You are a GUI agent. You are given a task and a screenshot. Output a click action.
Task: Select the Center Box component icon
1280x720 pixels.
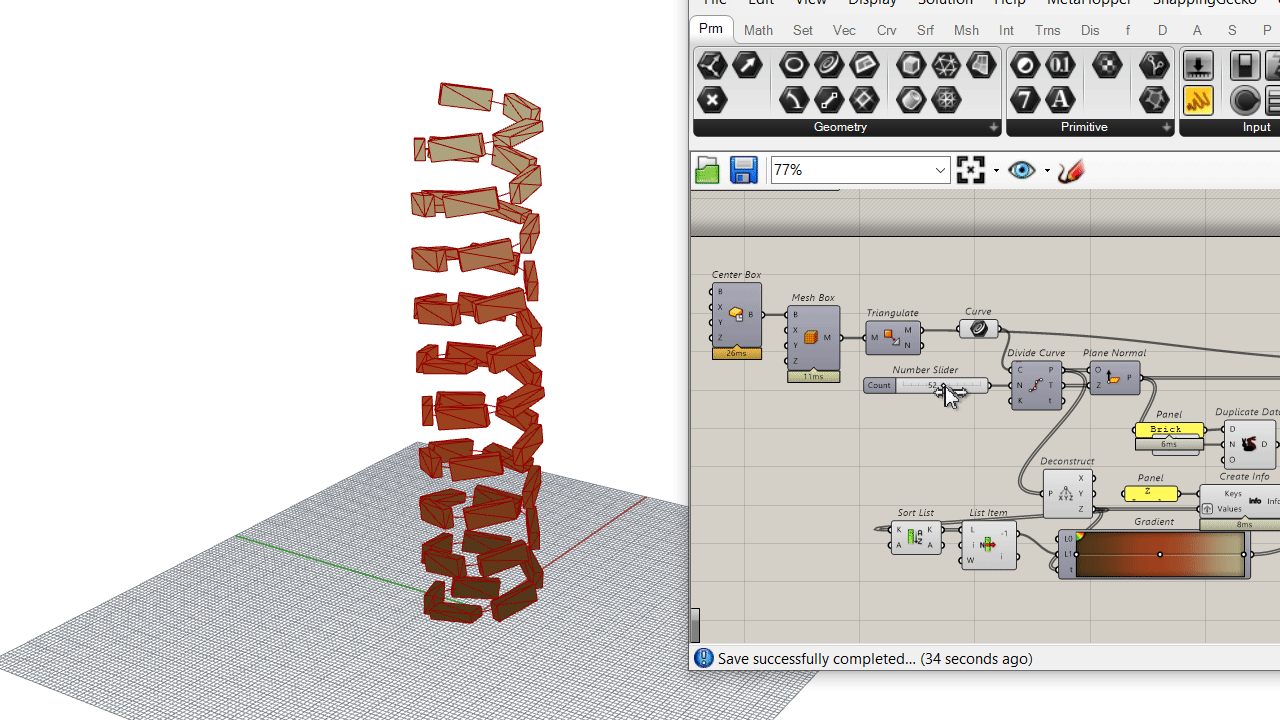tap(737, 314)
